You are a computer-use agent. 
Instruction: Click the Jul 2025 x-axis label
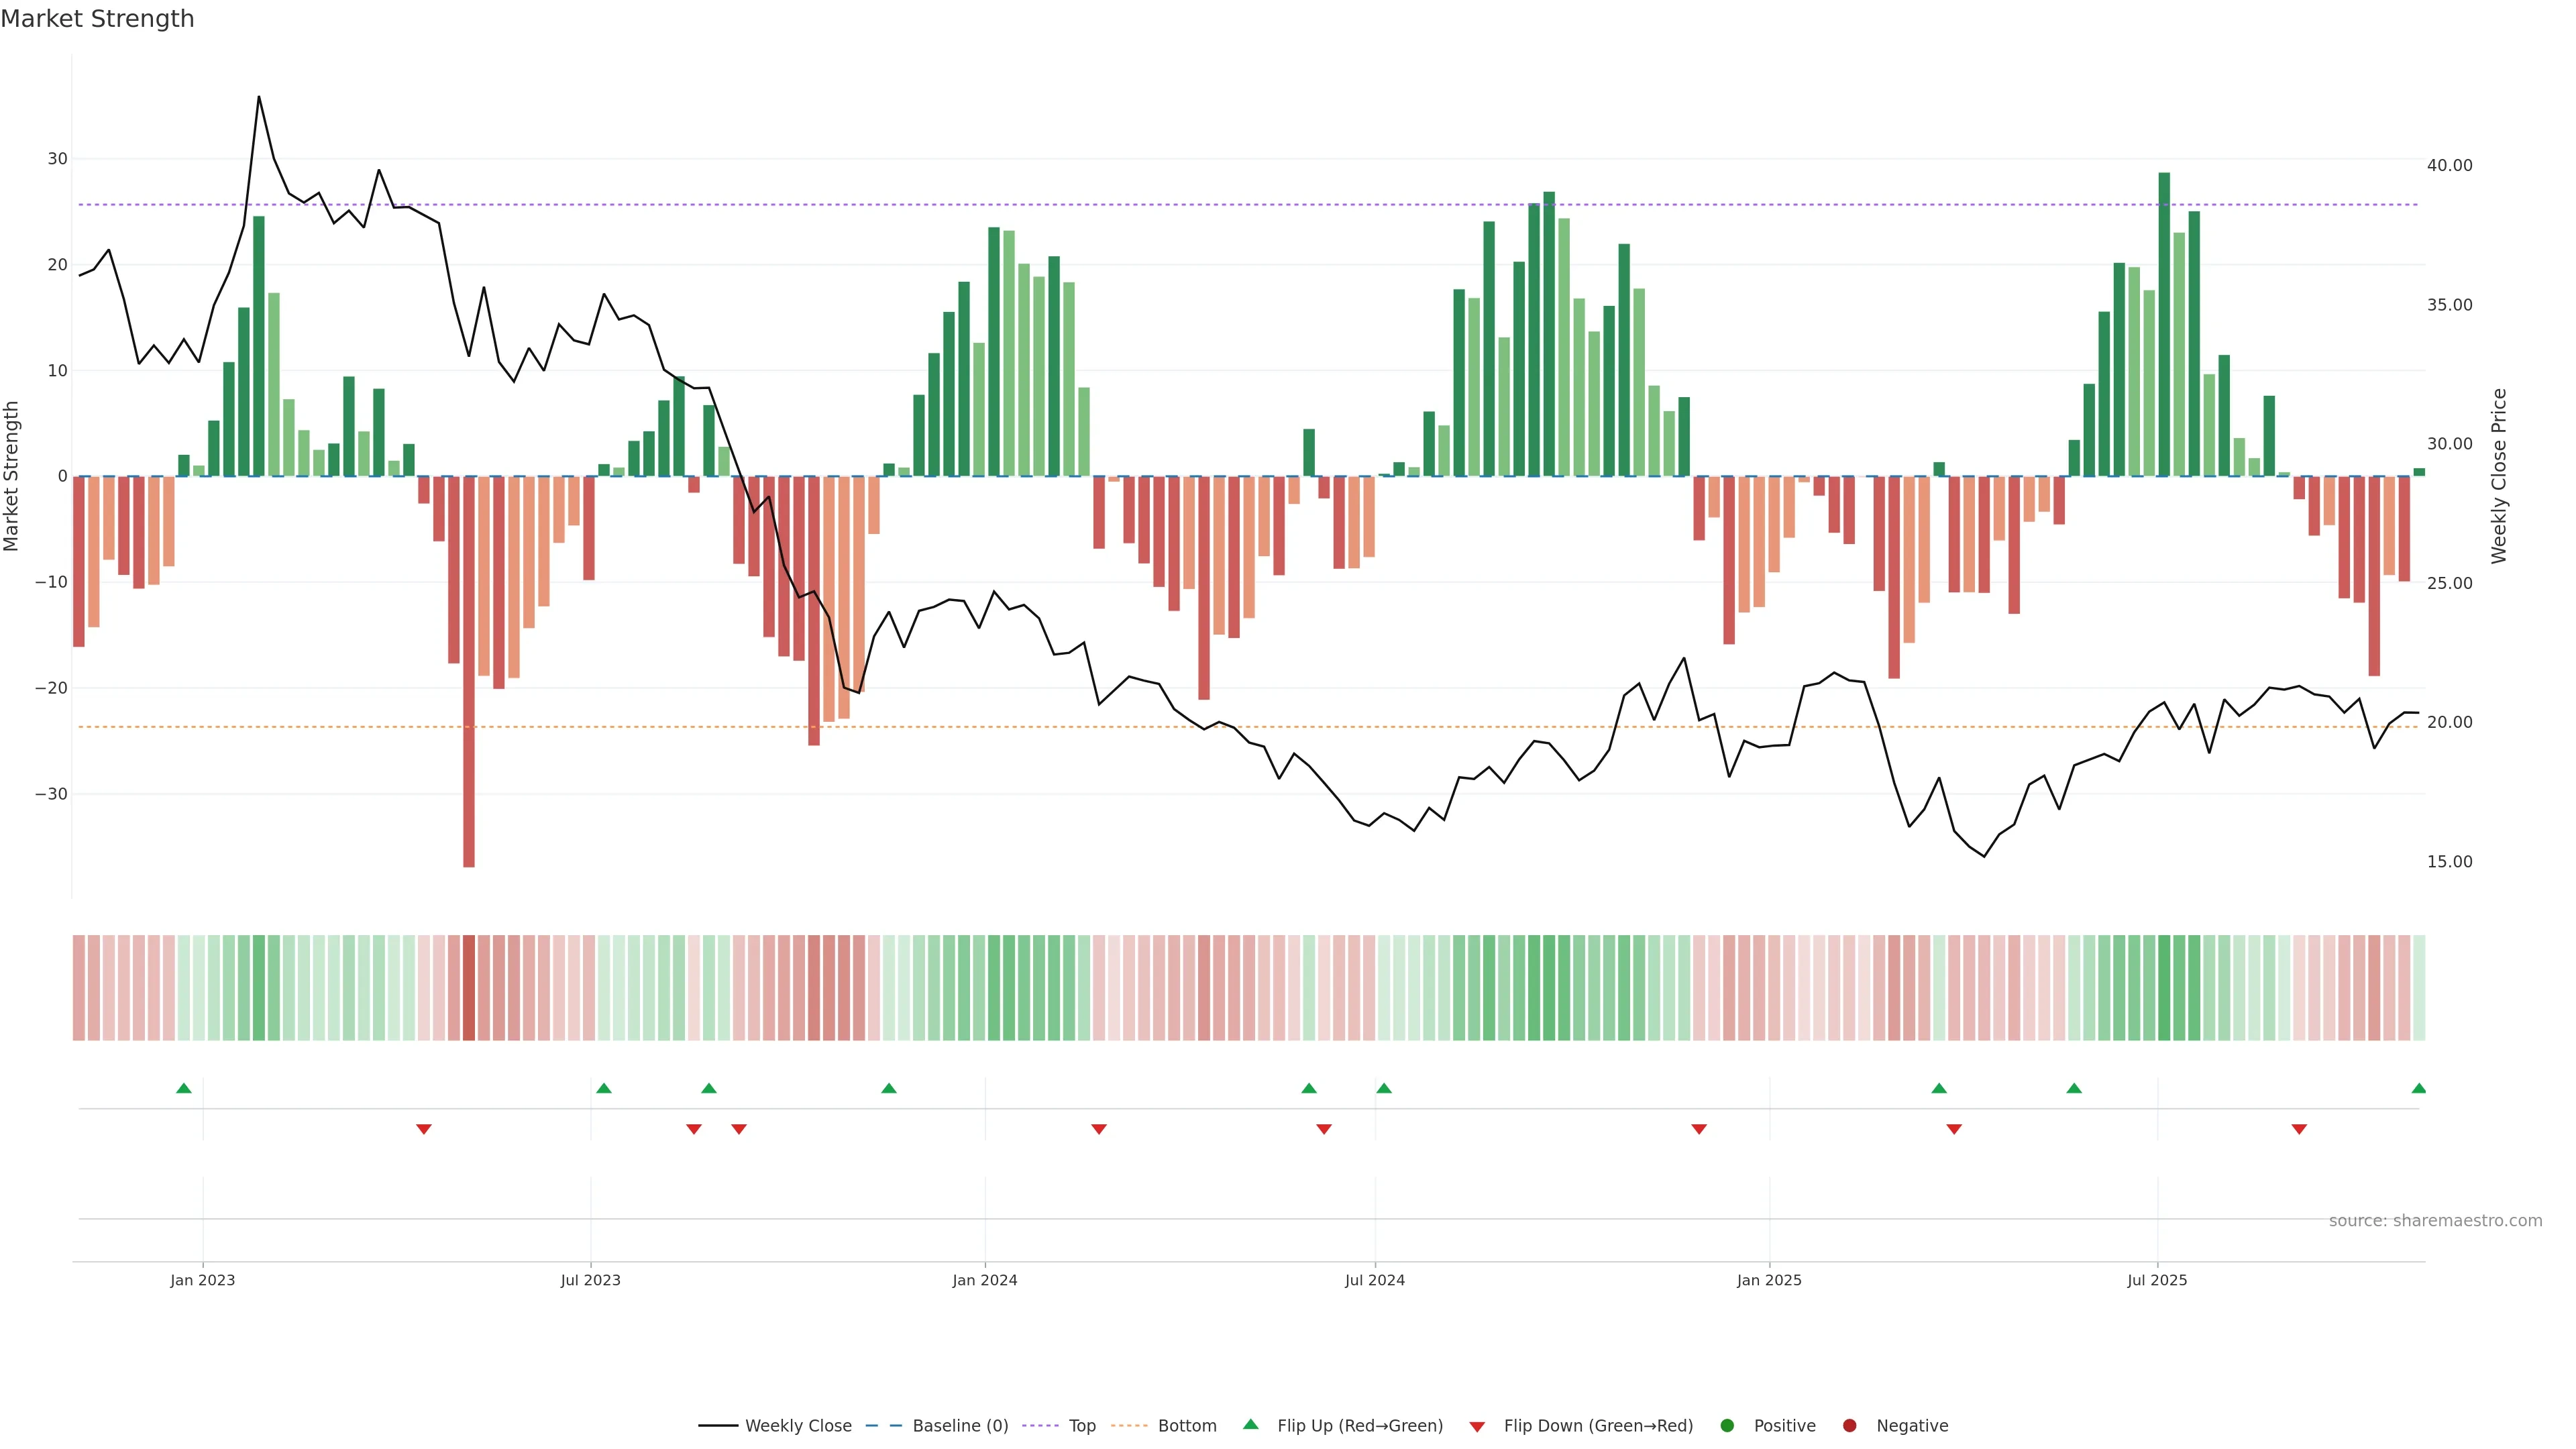click(x=2157, y=1280)
